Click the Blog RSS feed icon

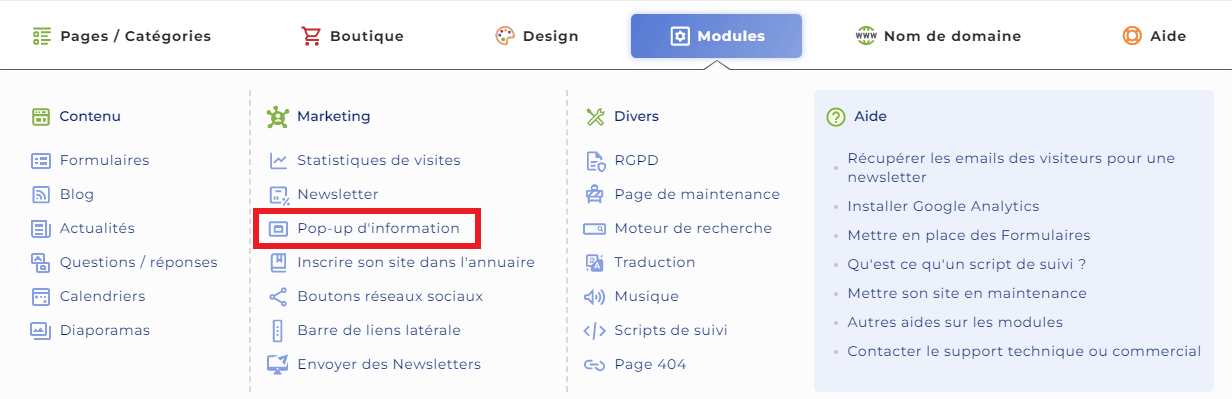tap(41, 194)
